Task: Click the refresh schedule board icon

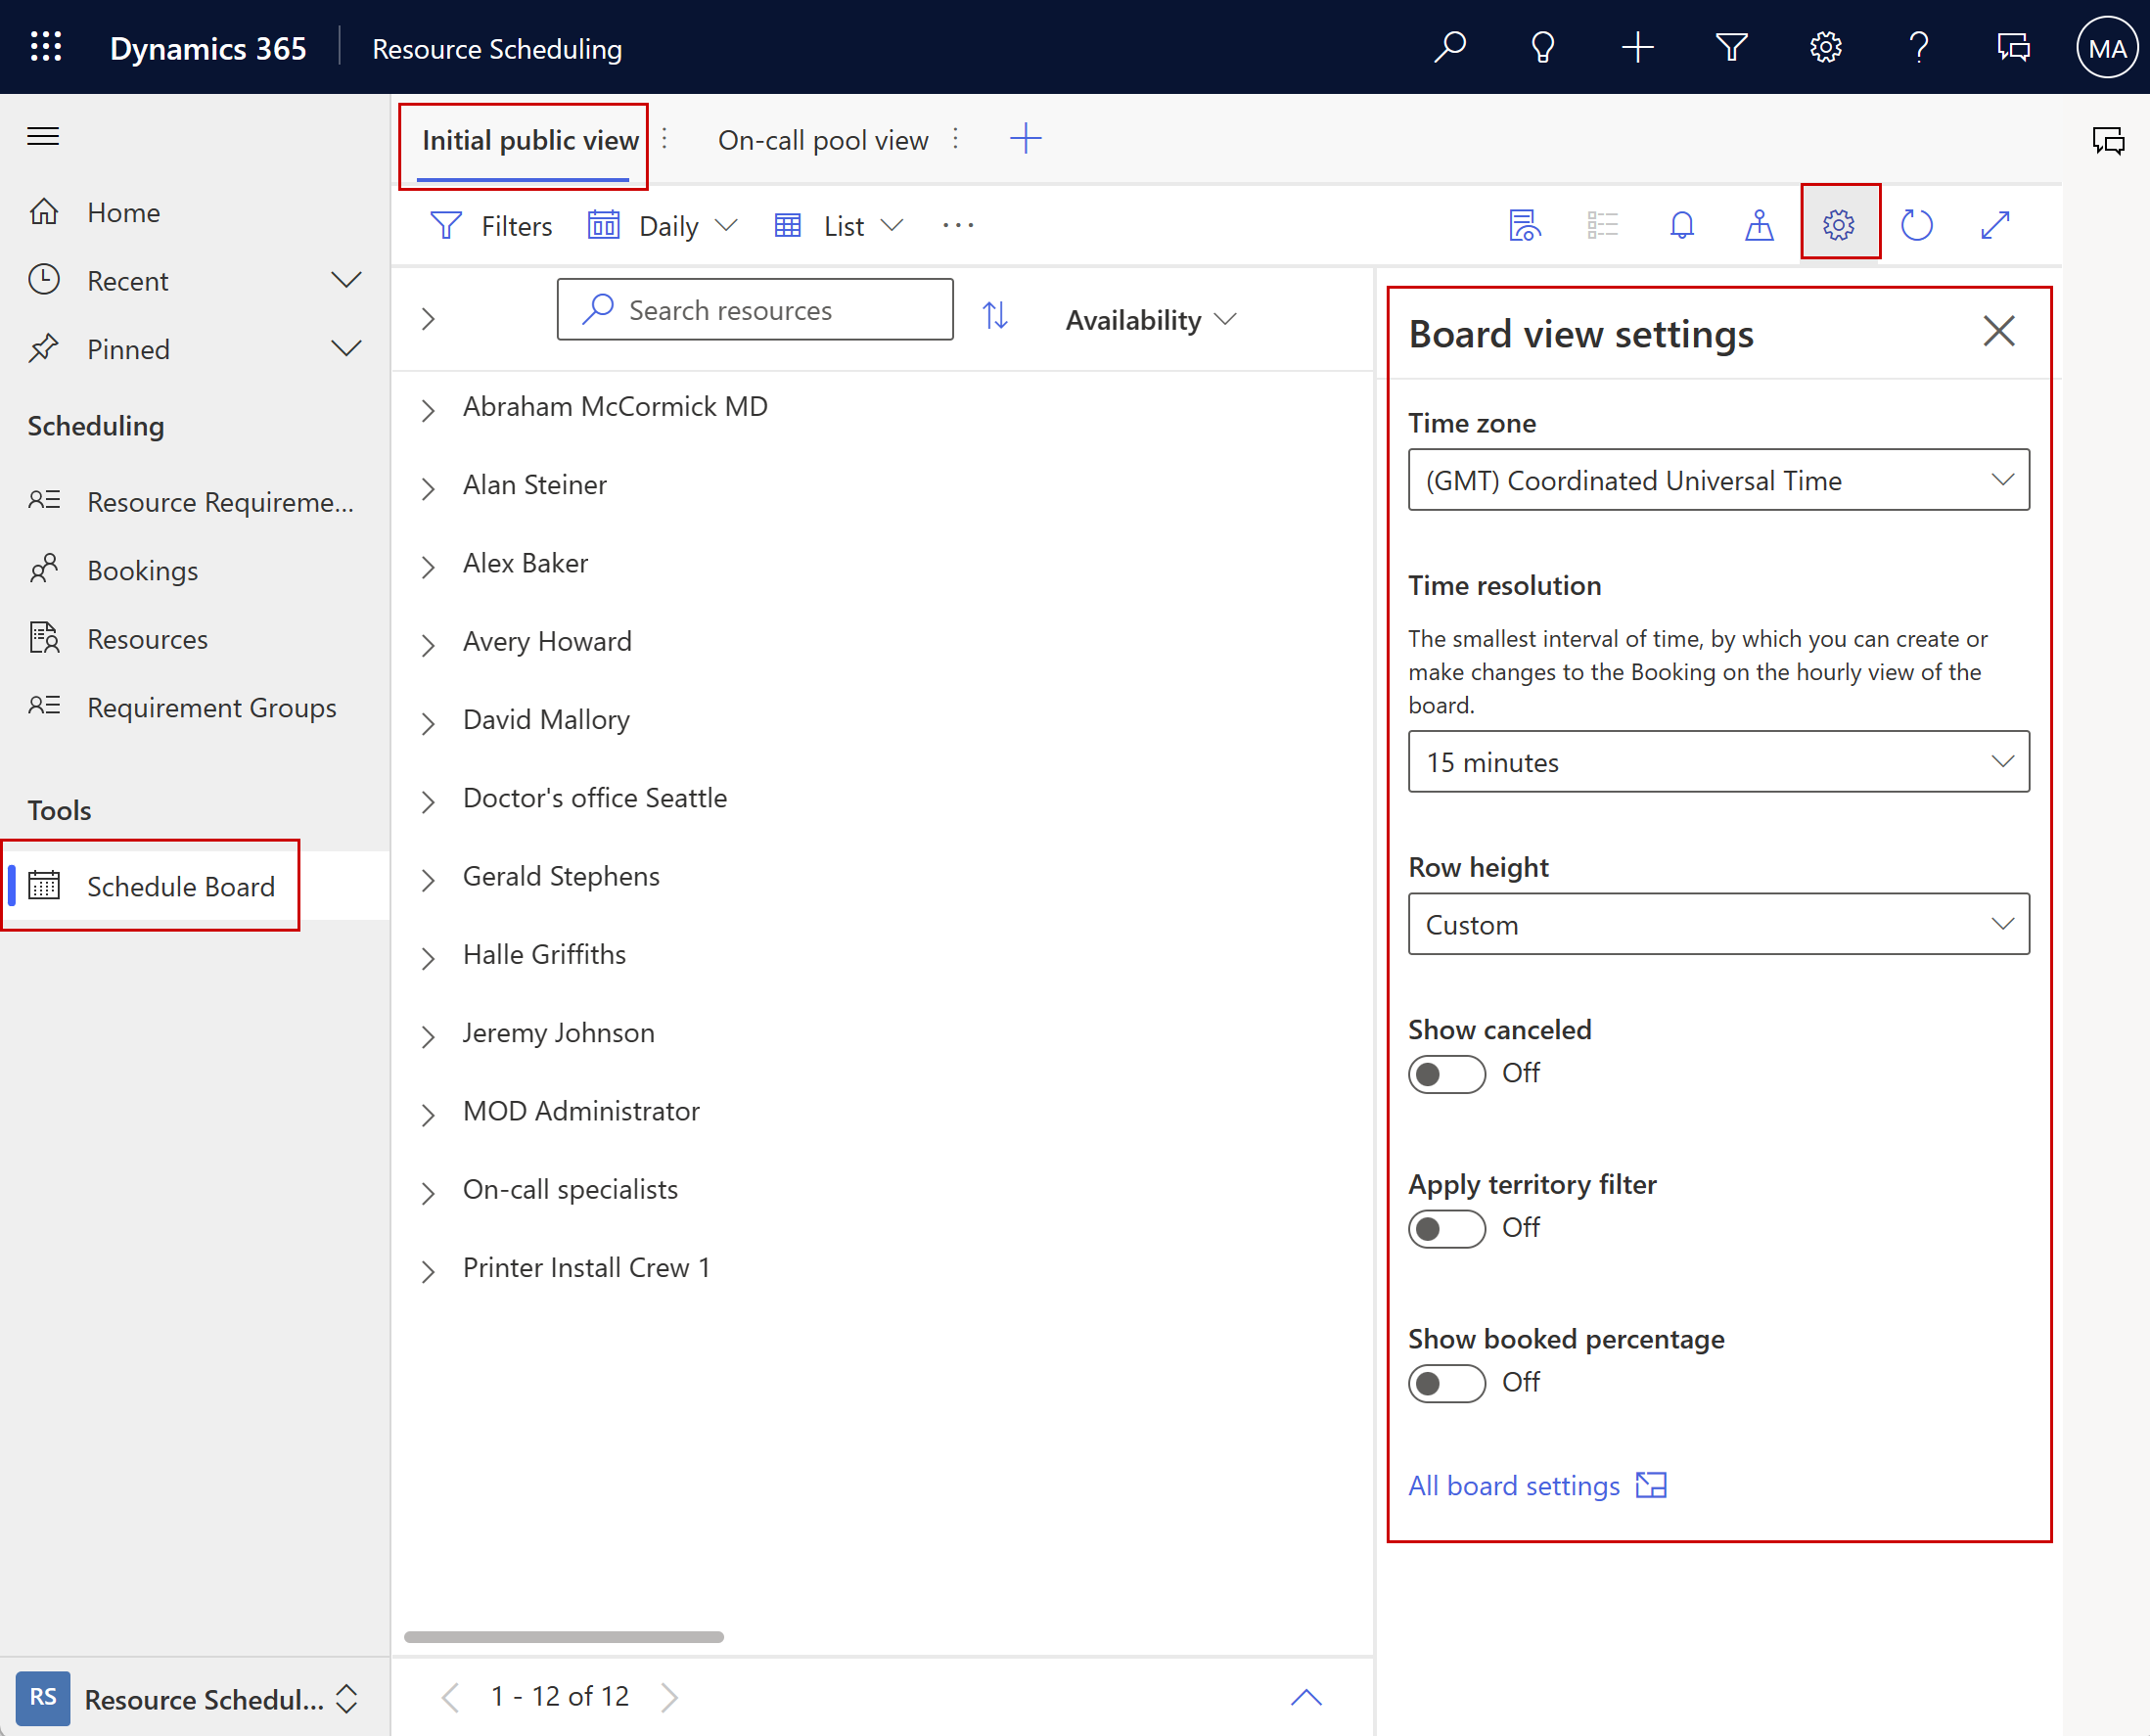Action: coord(1918,225)
